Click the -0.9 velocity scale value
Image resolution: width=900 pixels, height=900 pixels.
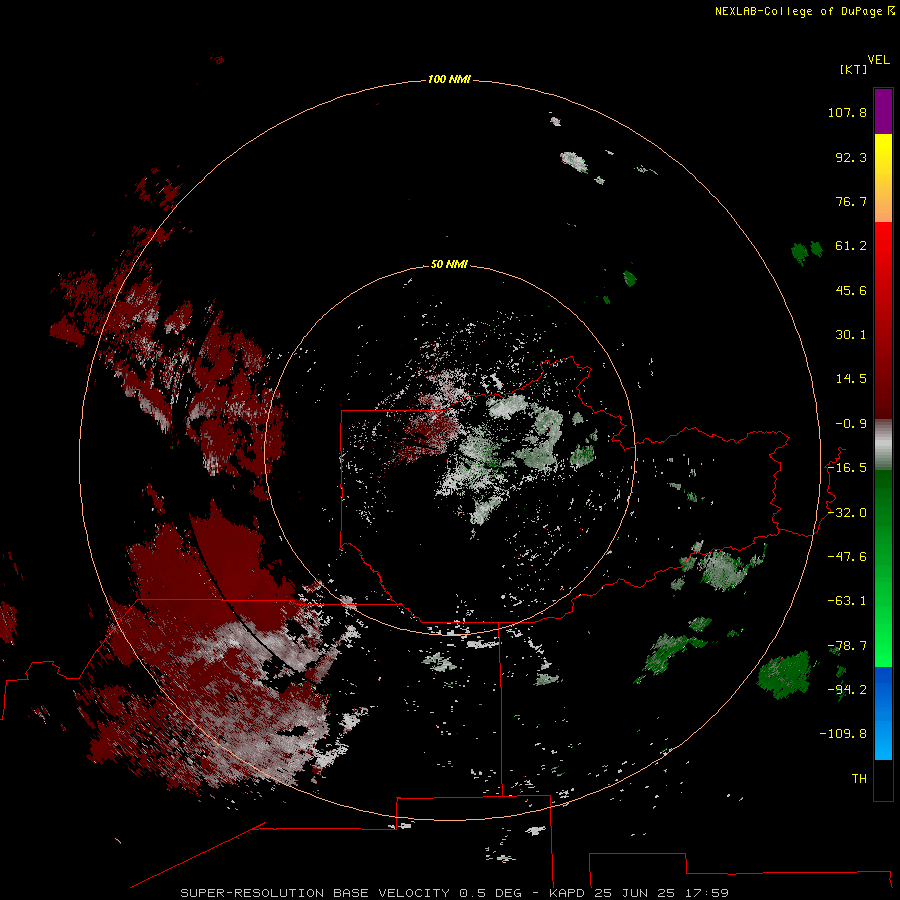point(851,424)
